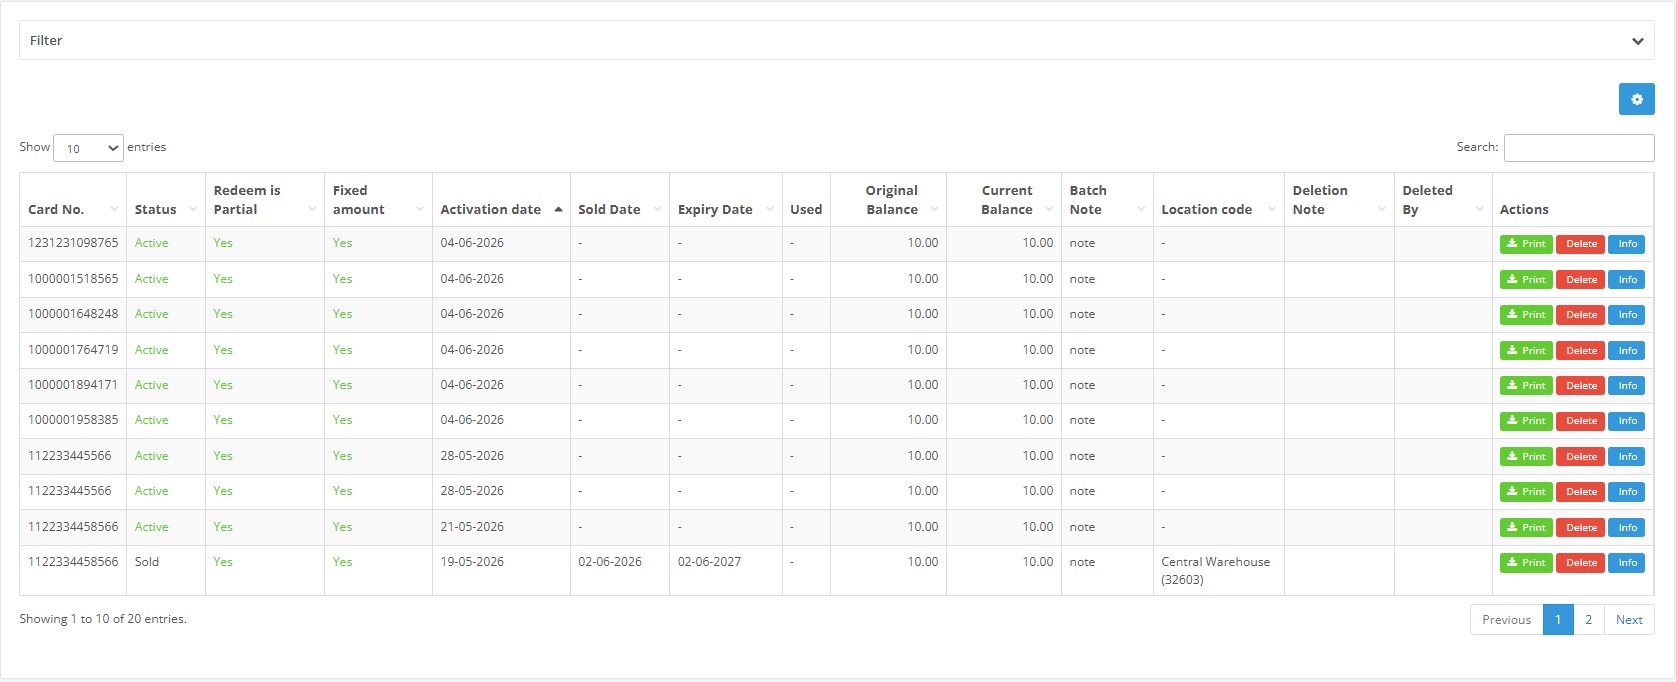Viewport: 1676px width, 682px height.
Task: Sort by Fixed amount column
Action: pyautogui.click(x=378, y=200)
